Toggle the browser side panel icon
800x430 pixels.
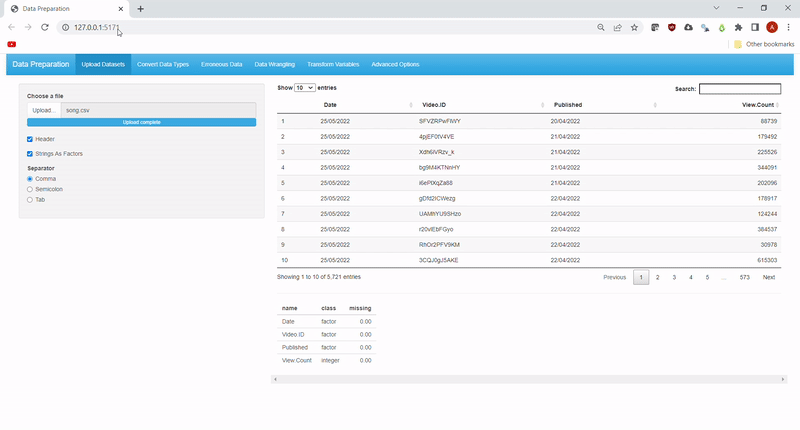click(x=755, y=28)
